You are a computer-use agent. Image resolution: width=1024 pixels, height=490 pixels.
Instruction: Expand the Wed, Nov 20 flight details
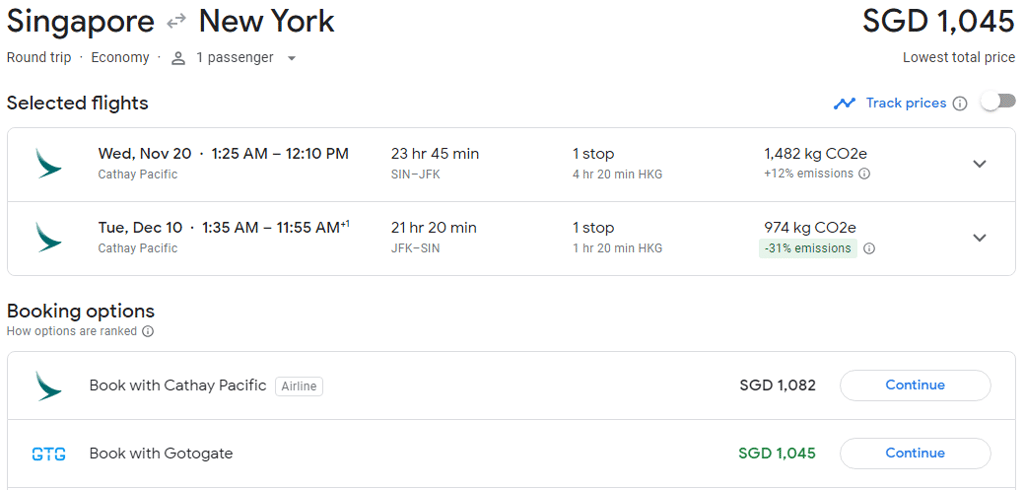pyautogui.click(x=979, y=164)
